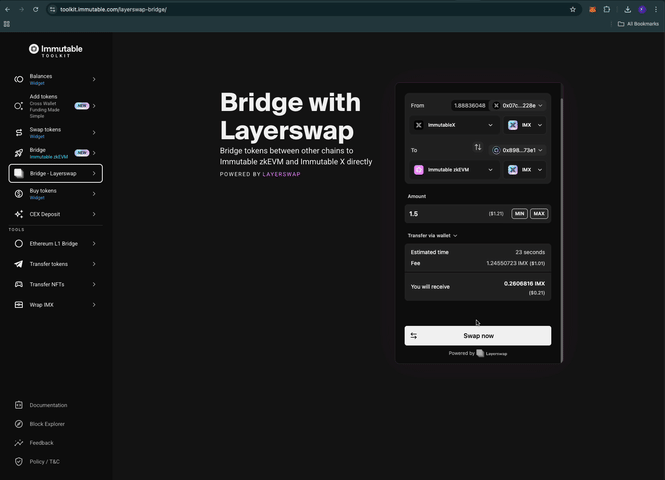Open the All Bookmarks folder
Screen dimensions: 665x480
[638, 24]
